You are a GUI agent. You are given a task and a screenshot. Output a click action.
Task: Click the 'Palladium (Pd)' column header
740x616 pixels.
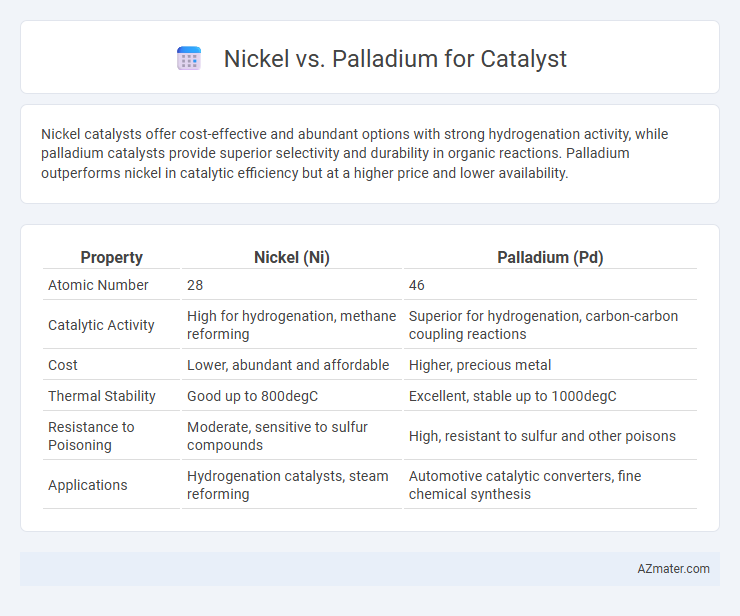550,257
